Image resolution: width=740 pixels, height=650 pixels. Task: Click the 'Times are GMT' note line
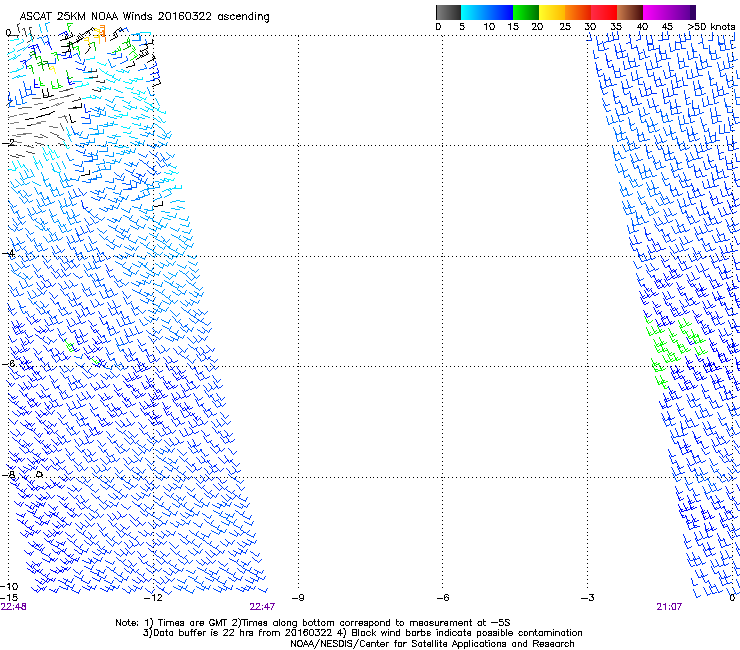pos(313,623)
